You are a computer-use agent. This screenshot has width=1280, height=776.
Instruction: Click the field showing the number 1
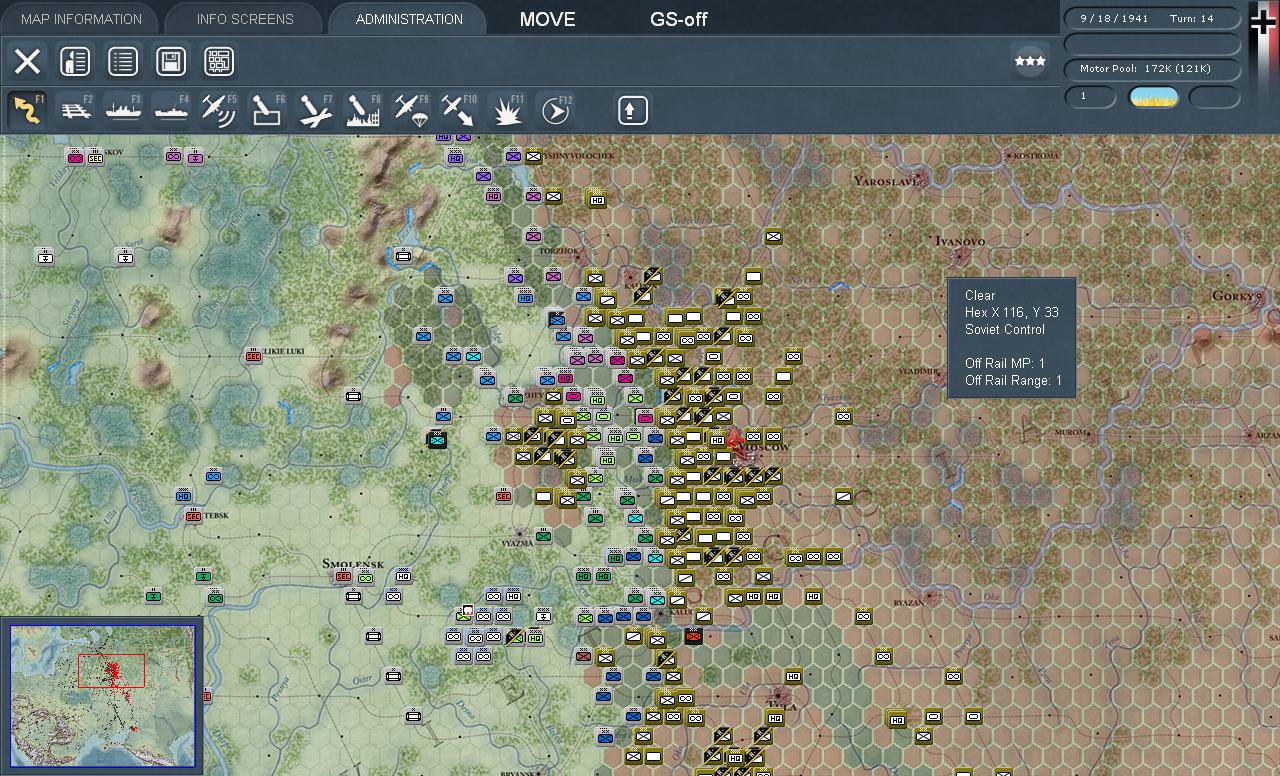(1090, 97)
